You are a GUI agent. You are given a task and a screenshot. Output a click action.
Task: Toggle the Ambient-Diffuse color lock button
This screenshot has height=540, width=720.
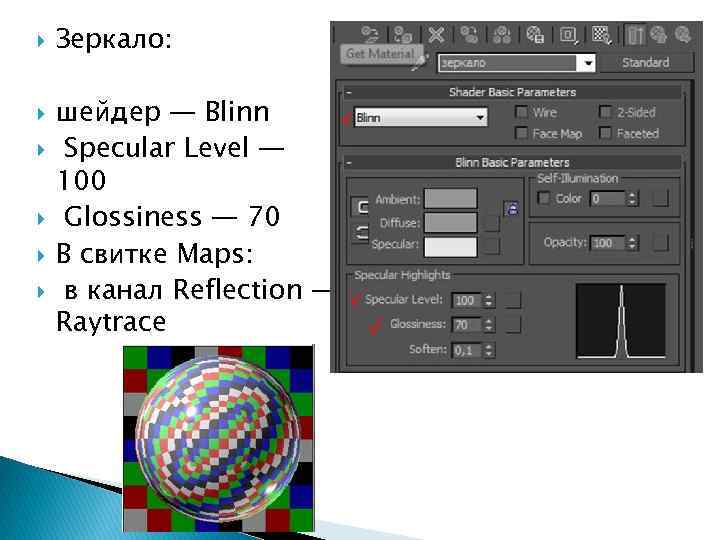pos(361,207)
